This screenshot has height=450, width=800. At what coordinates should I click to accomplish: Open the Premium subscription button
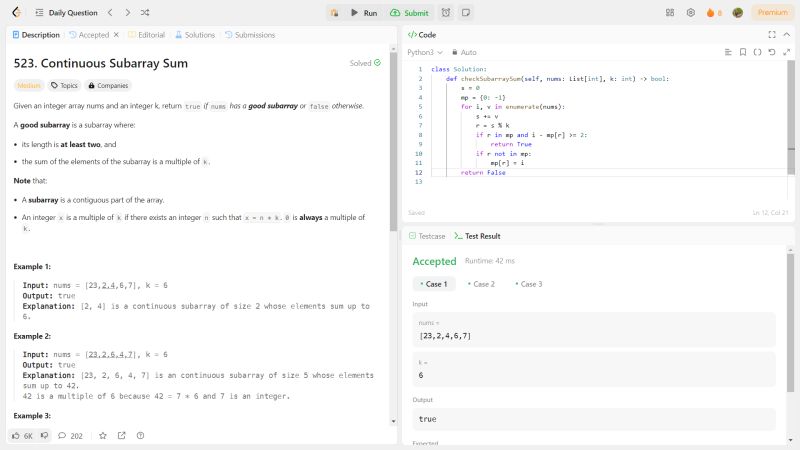772,13
